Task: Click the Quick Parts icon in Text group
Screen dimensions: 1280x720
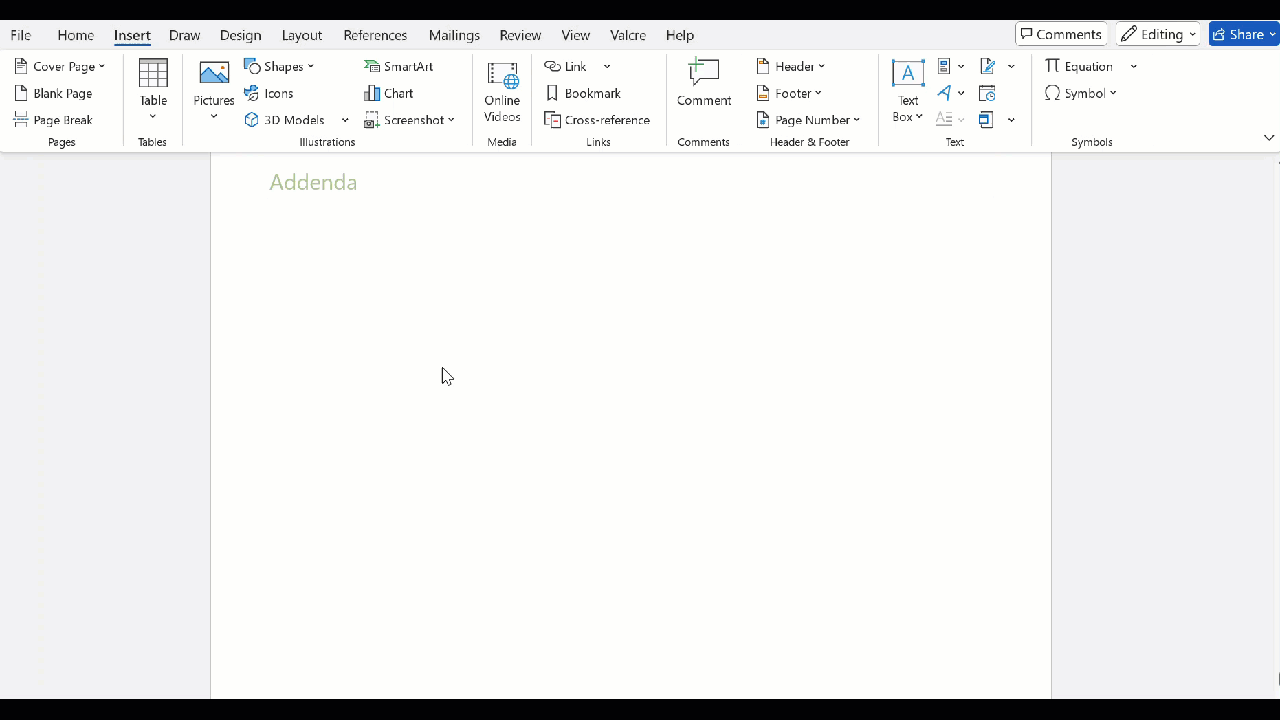Action: 944,66
